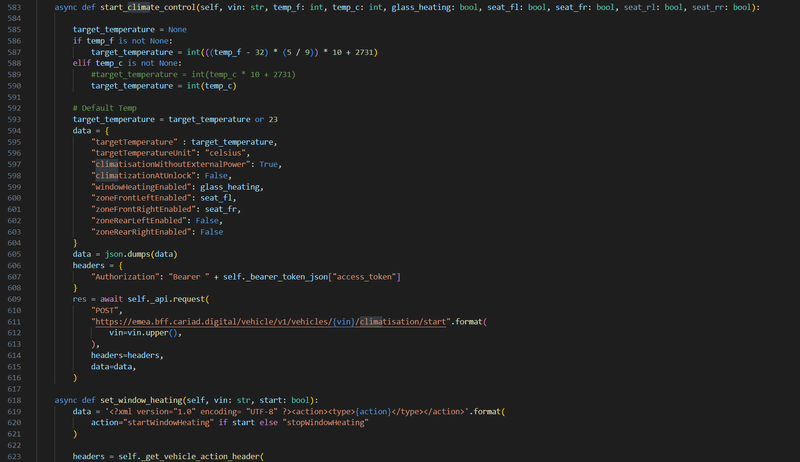Select the "targetTemperatureUnit" dictionary key
Screen dimensions: 800x462
[144, 153]
